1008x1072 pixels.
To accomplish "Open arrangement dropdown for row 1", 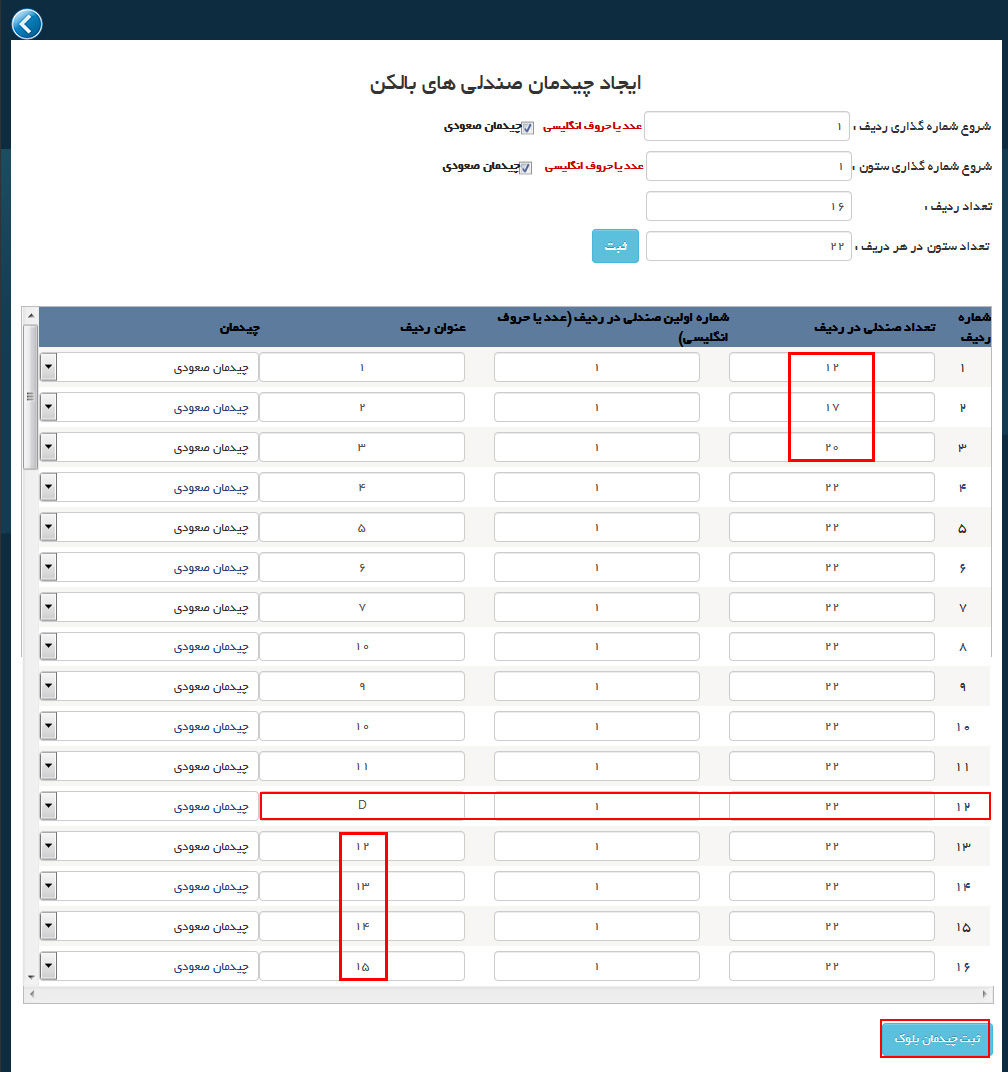I will (x=48, y=367).
